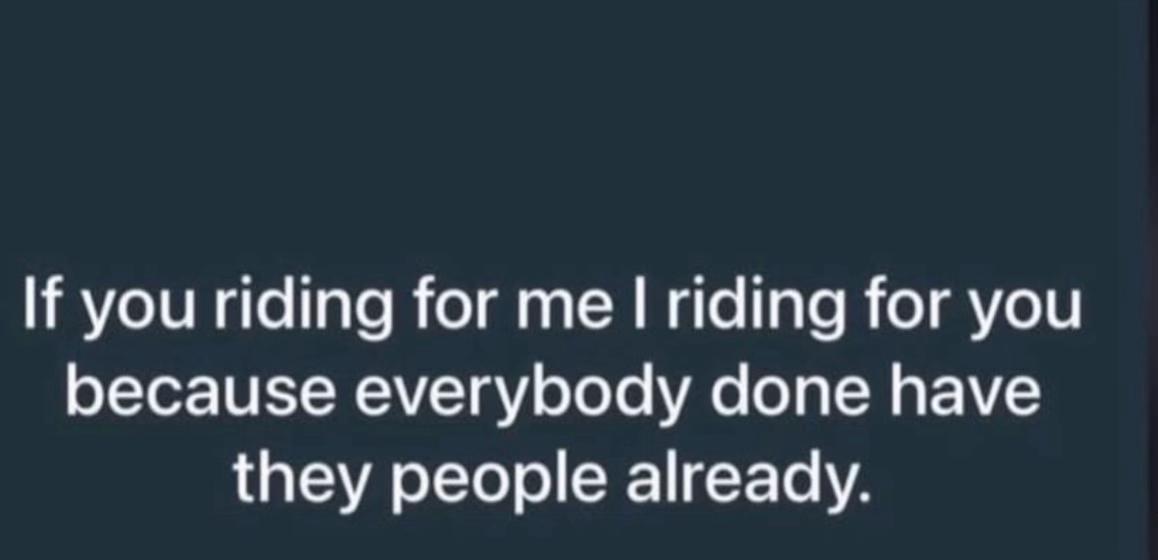Click the word "If" starting the quote
This screenshot has height=560, width=1158.
click(x=38, y=303)
